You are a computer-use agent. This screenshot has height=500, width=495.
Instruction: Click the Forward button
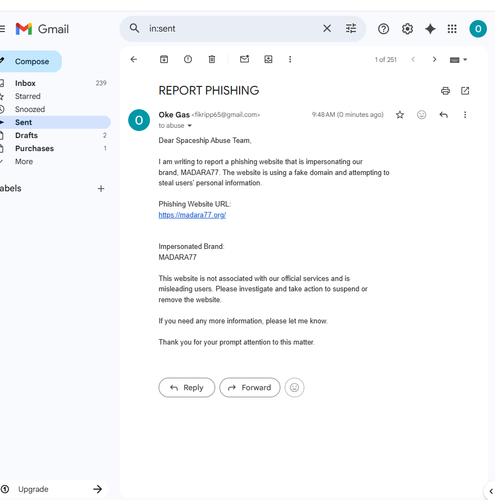[x=250, y=387]
